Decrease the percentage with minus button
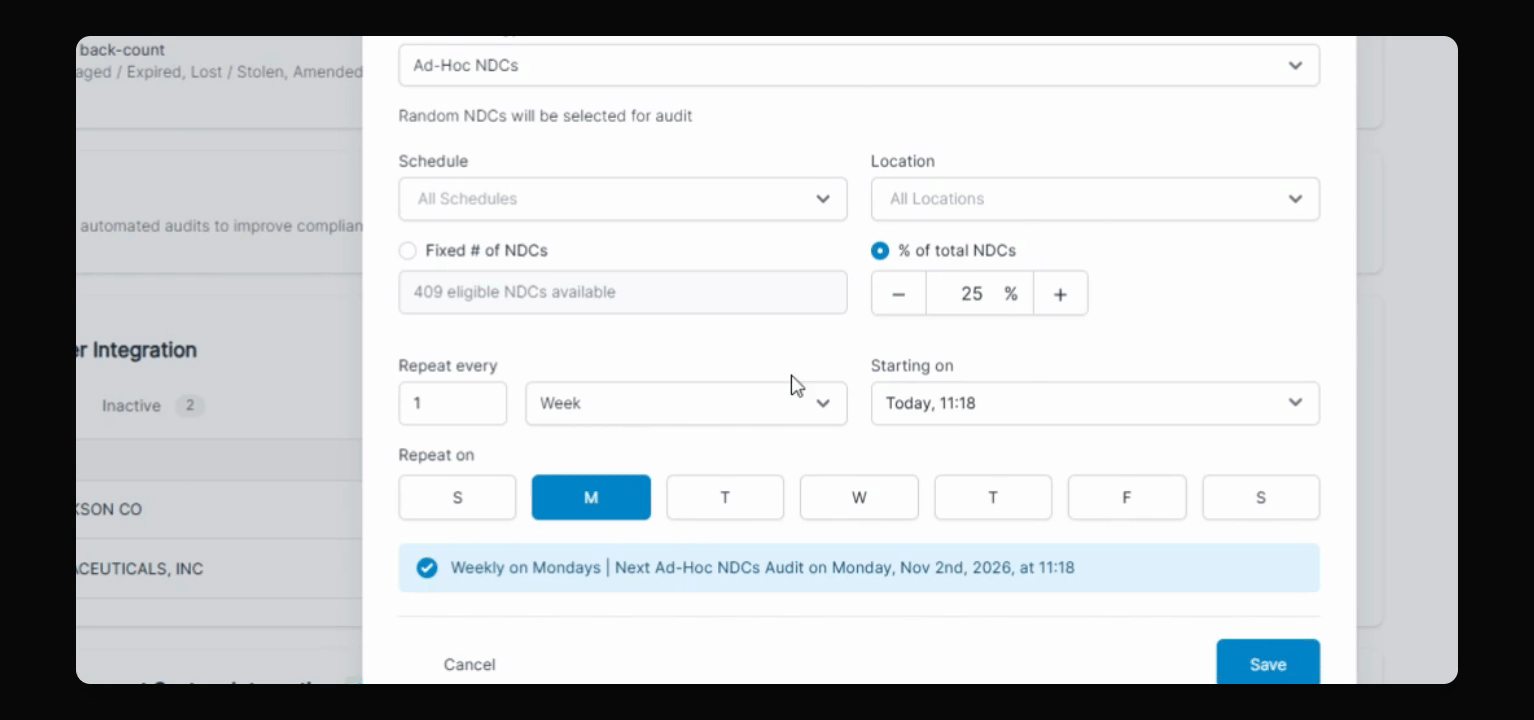 (898, 294)
